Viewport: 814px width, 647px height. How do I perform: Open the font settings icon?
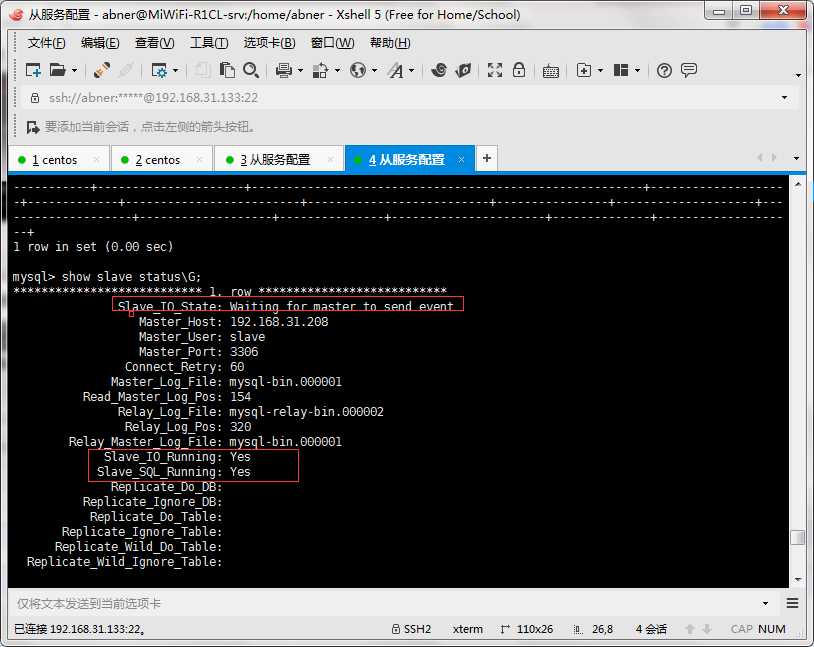396,70
